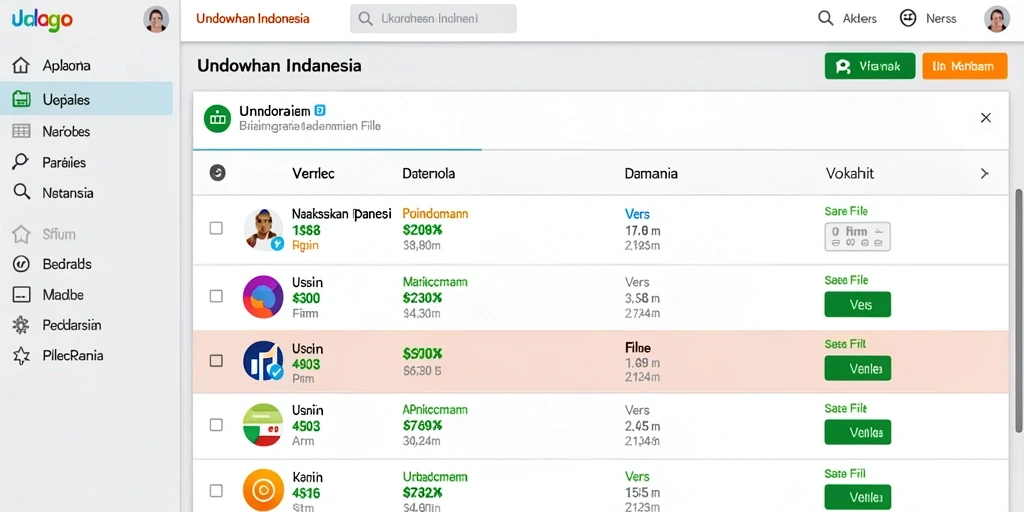Click the blue badge beside Unndoraiem
The width and height of the screenshot is (1024, 512).
tap(320, 110)
